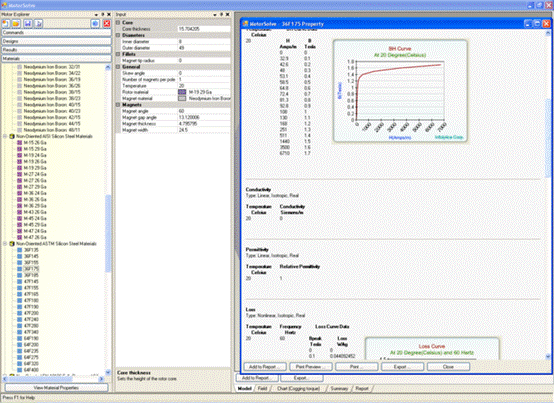
Task: Select M-19 29 Ga steel material
Action: coord(35,168)
